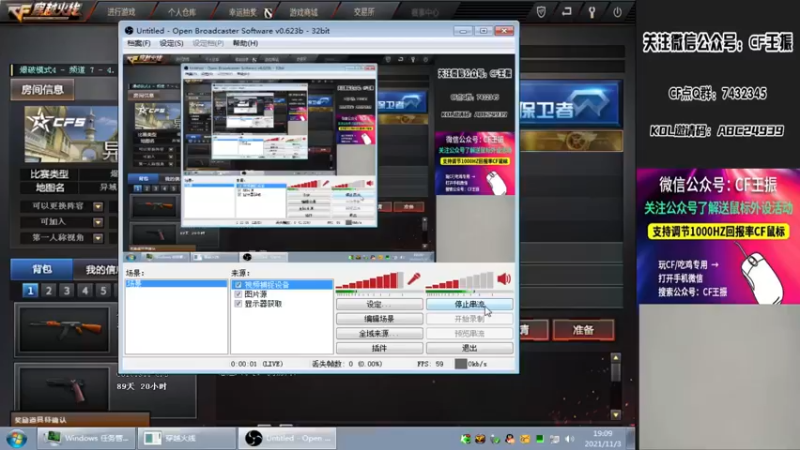Switch to the 我的信息 tab
The image size is (800, 450).
[98, 269]
